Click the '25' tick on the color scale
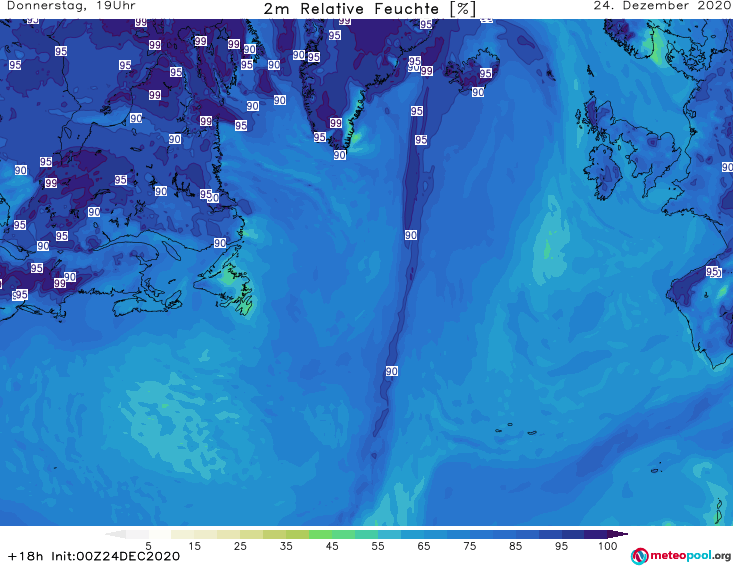733x566 pixels. (x=240, y=546)
